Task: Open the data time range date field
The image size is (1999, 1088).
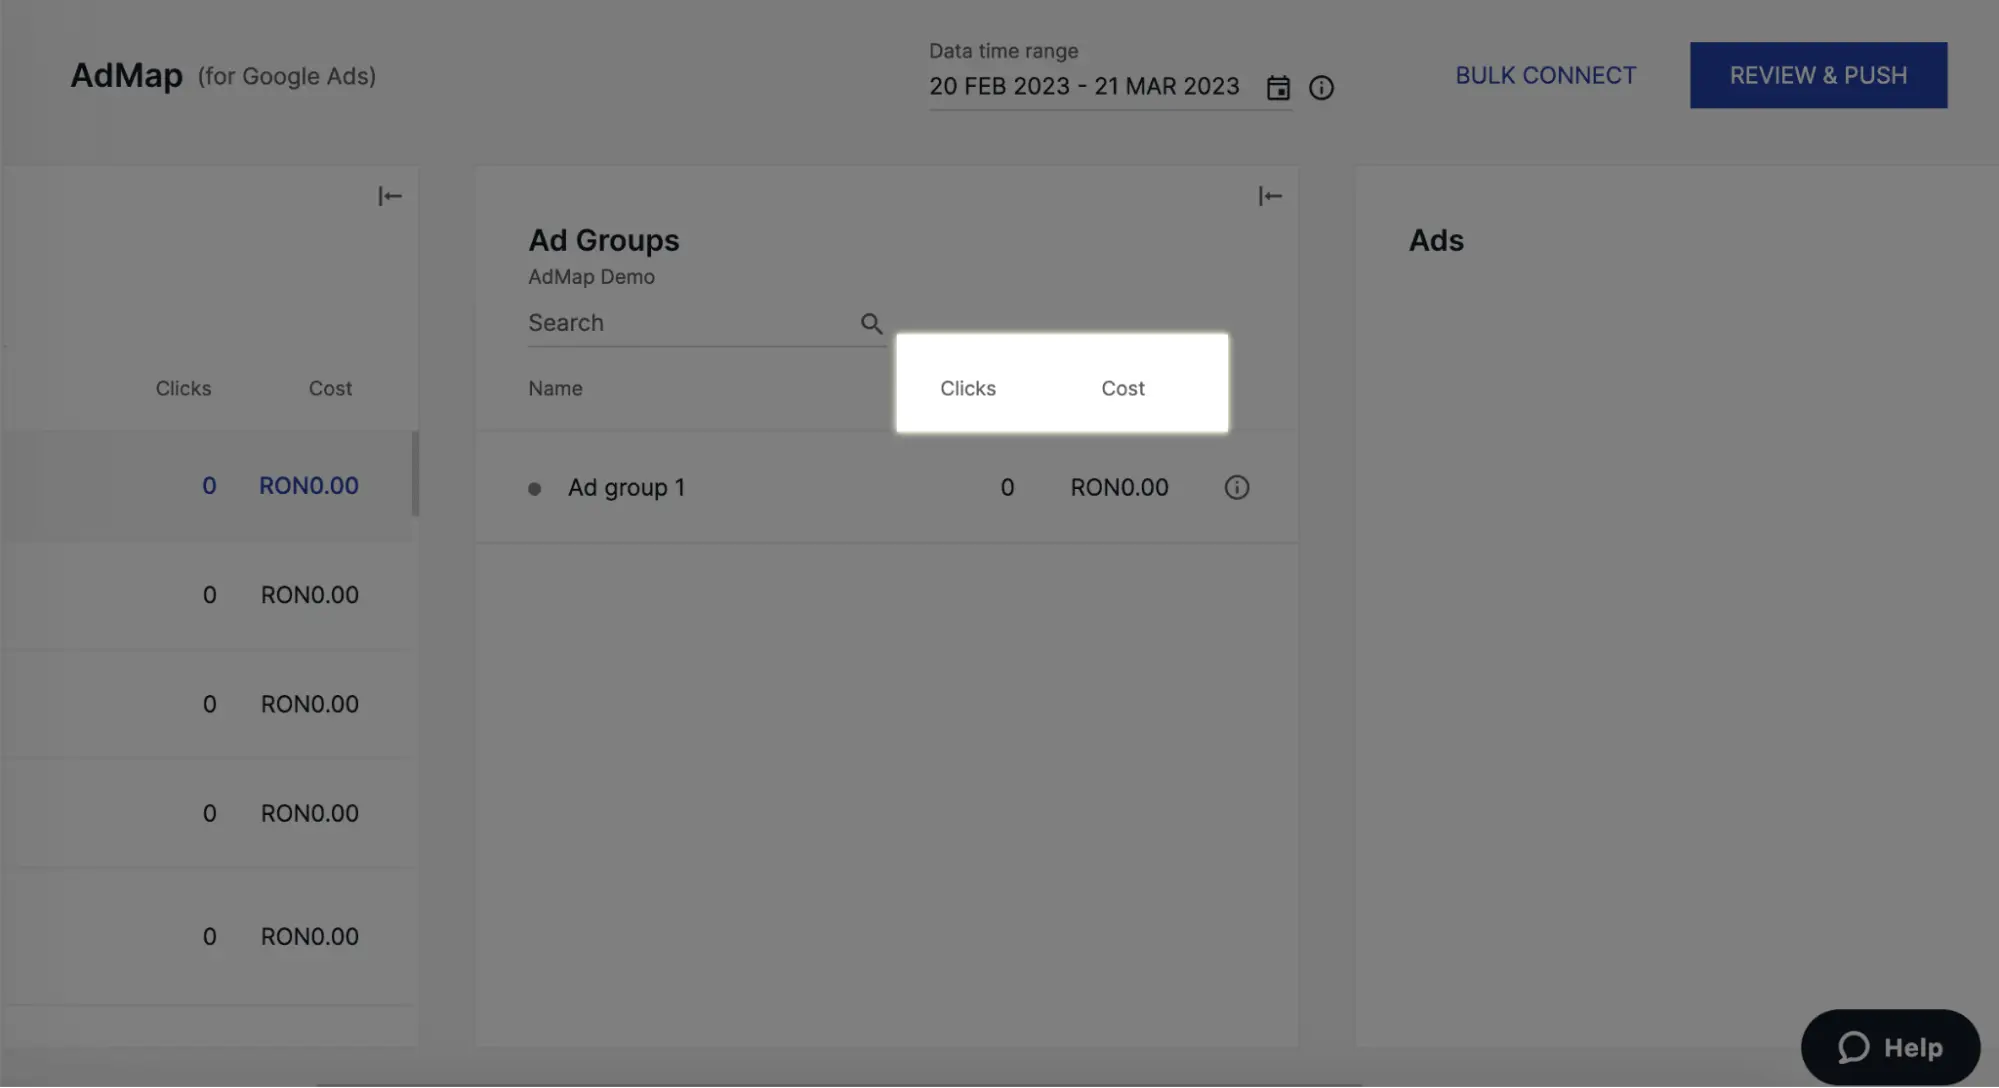Action: tap(1084, 87)
